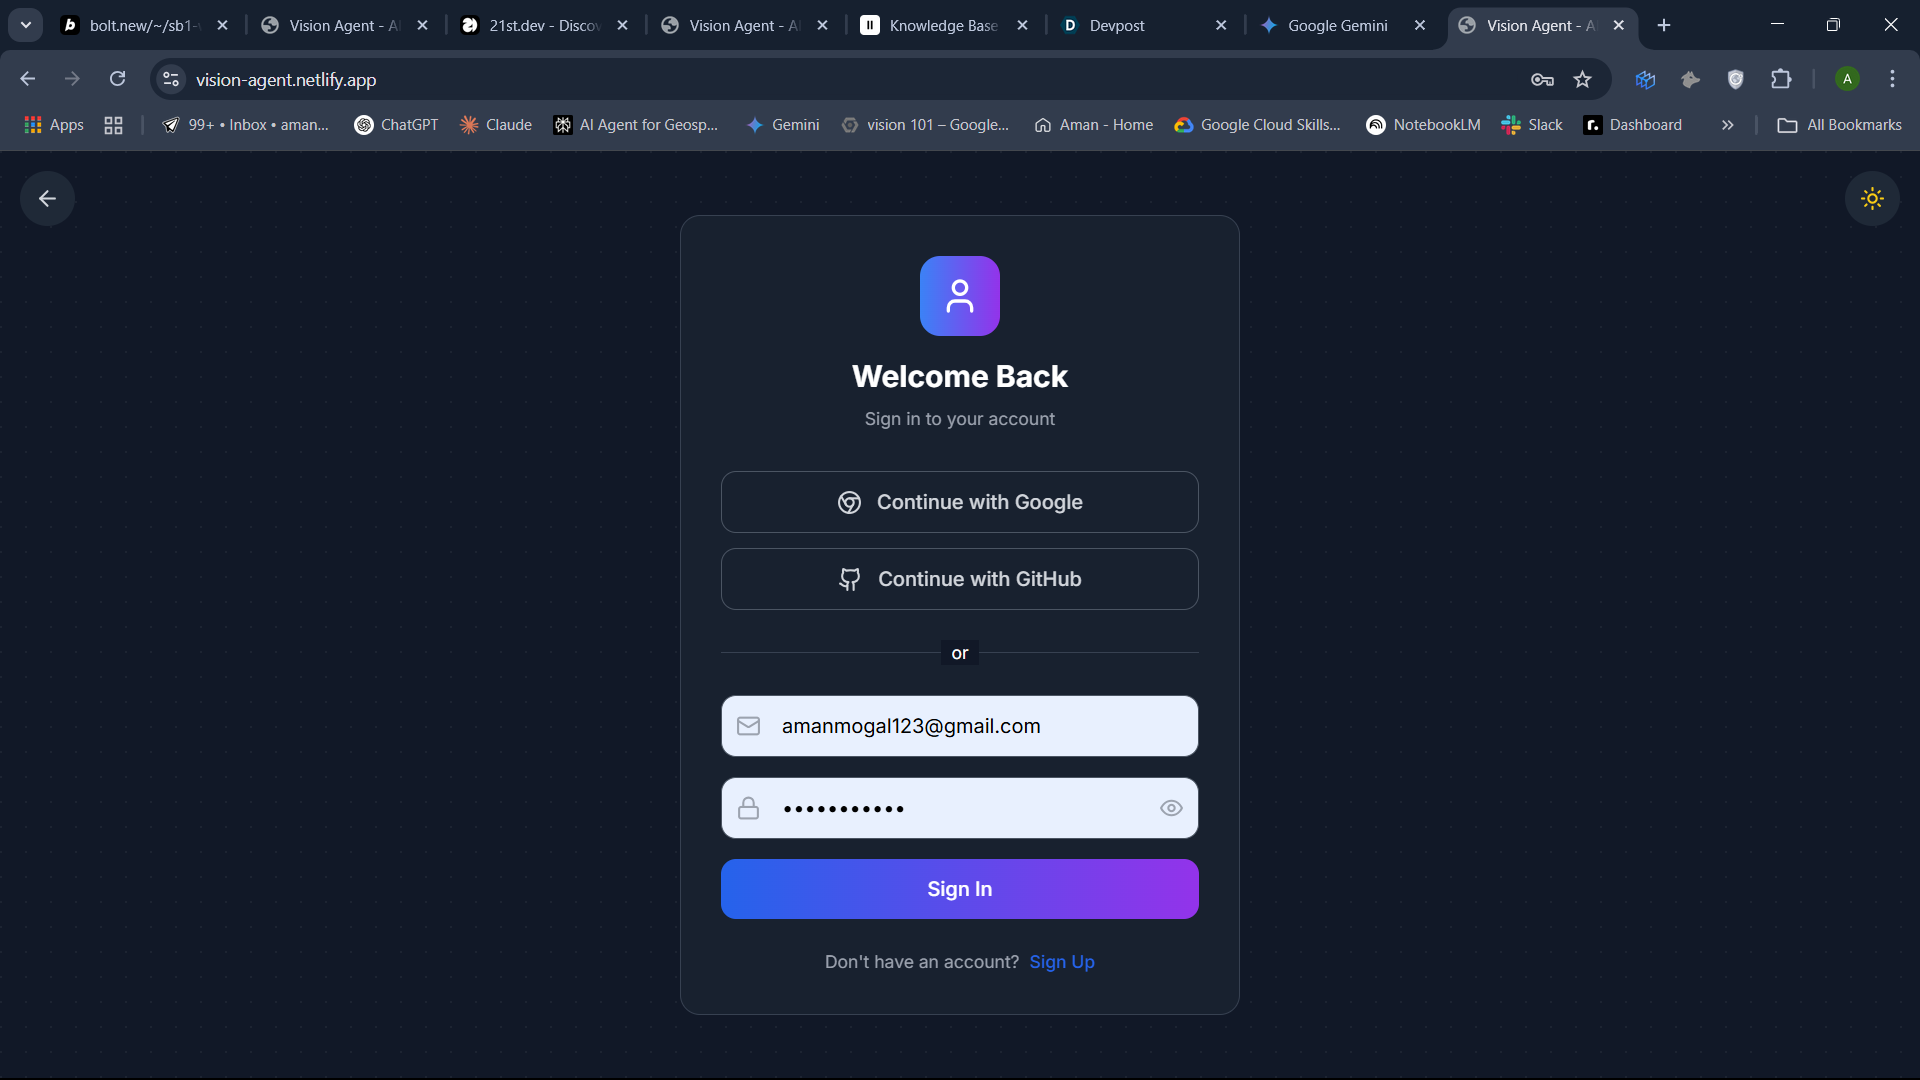Open the password manager key icon
The width and height of the screenshot is (1920, 1080).
[x=1542, y=79]
